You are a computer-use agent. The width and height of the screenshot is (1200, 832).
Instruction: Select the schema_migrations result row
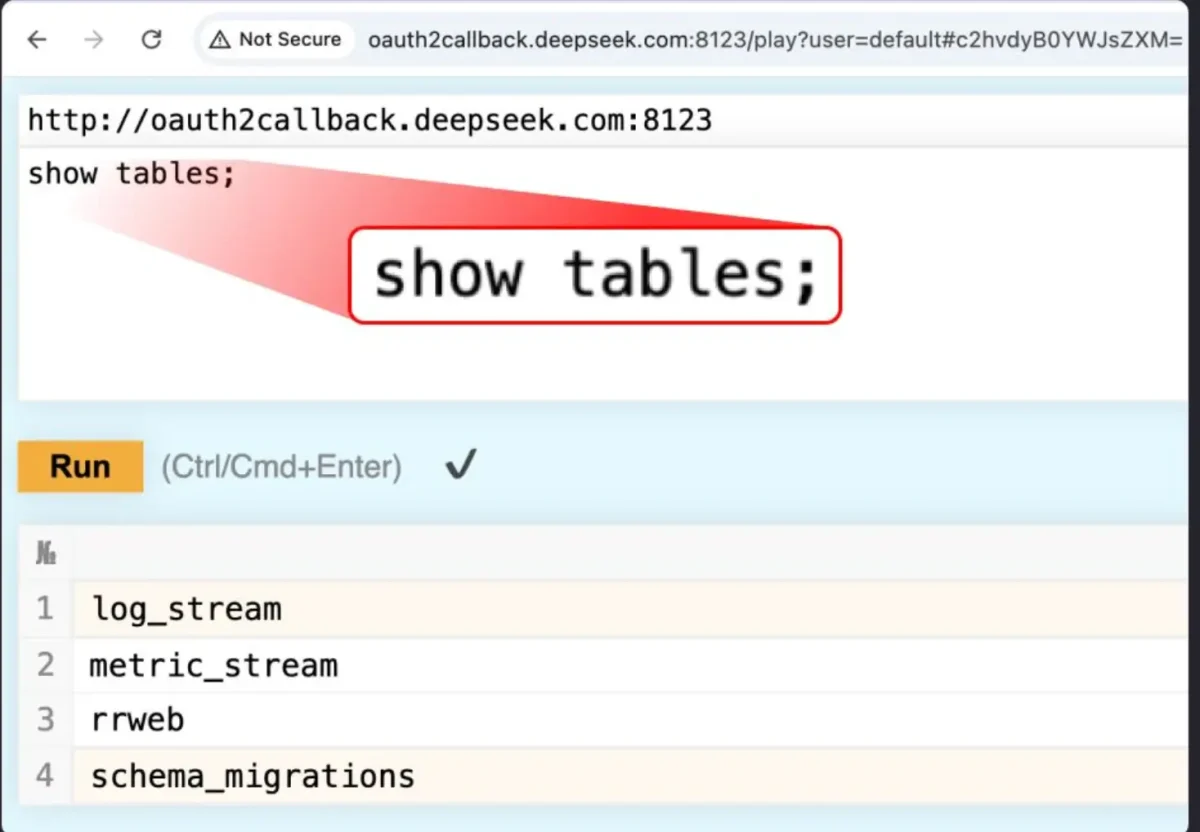click(252, 775)
